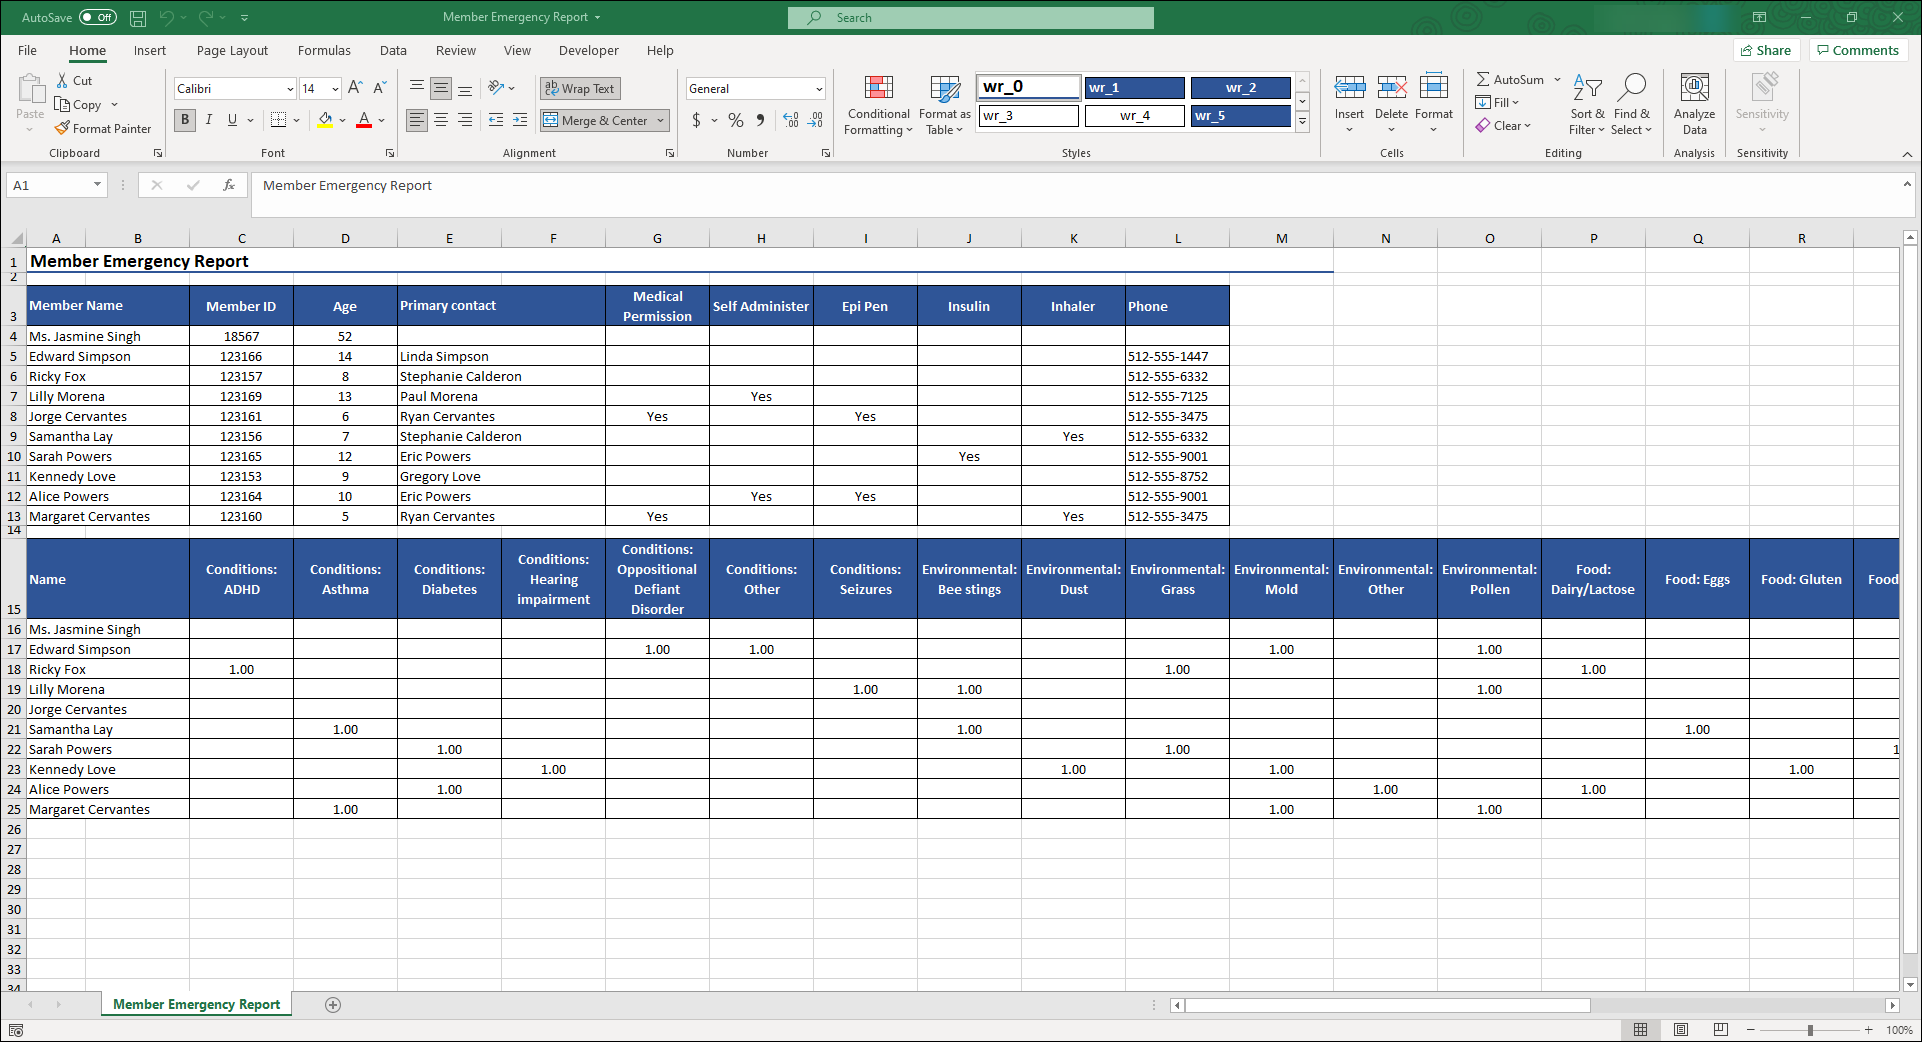Screen dimensions: 1922x1042
Task: Switch to the Formulas tab
Action: pos(324,50)
